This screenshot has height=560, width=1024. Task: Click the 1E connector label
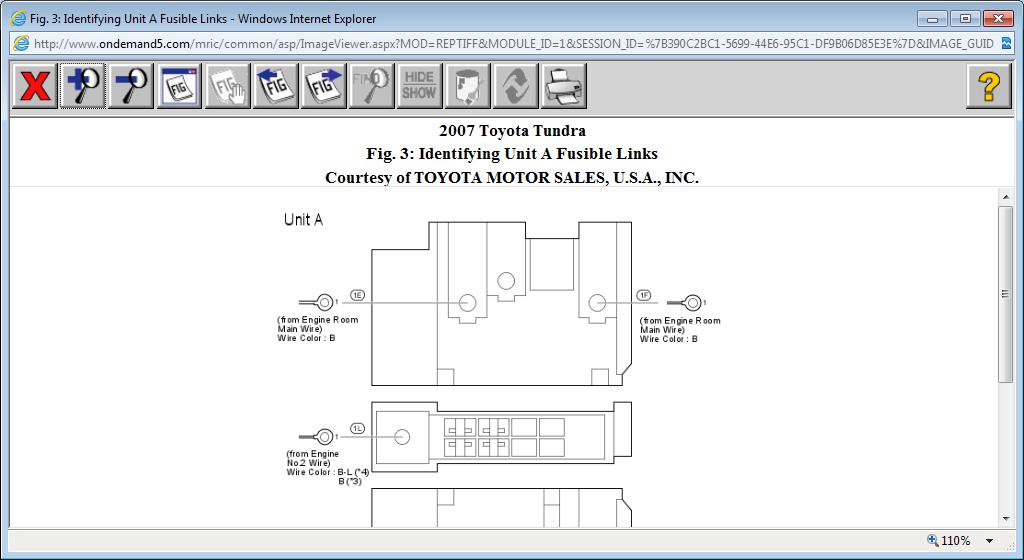pyautogui.click(x=357, y=295)
